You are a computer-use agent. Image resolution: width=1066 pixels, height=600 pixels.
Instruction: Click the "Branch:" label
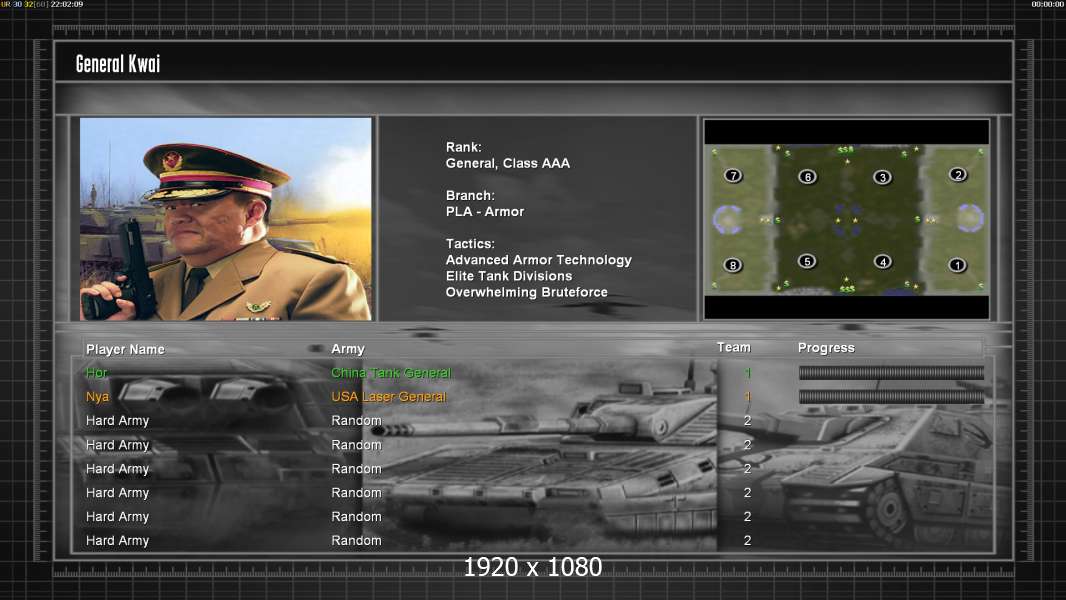click(x=470, y=195)
